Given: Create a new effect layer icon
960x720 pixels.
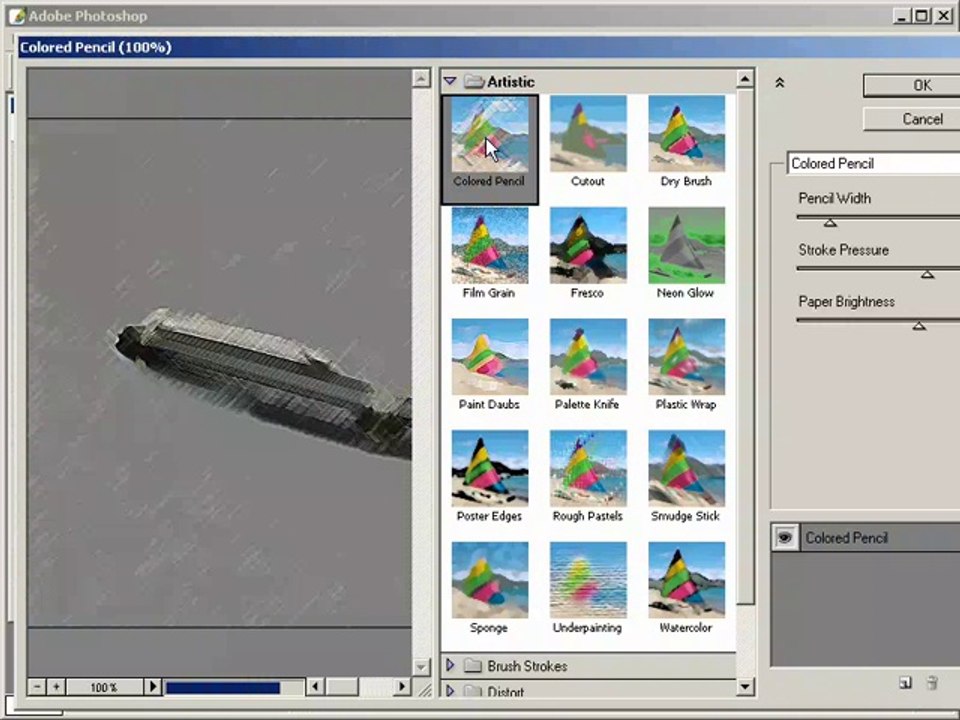Looking at the screenshot, I should (906, 683).
